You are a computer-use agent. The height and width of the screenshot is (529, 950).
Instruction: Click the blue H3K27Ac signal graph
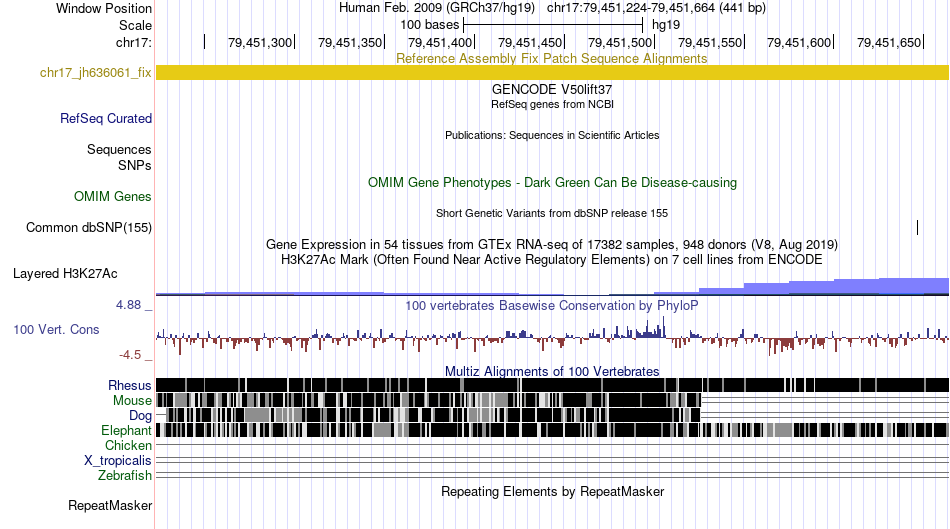pos(552,287)
